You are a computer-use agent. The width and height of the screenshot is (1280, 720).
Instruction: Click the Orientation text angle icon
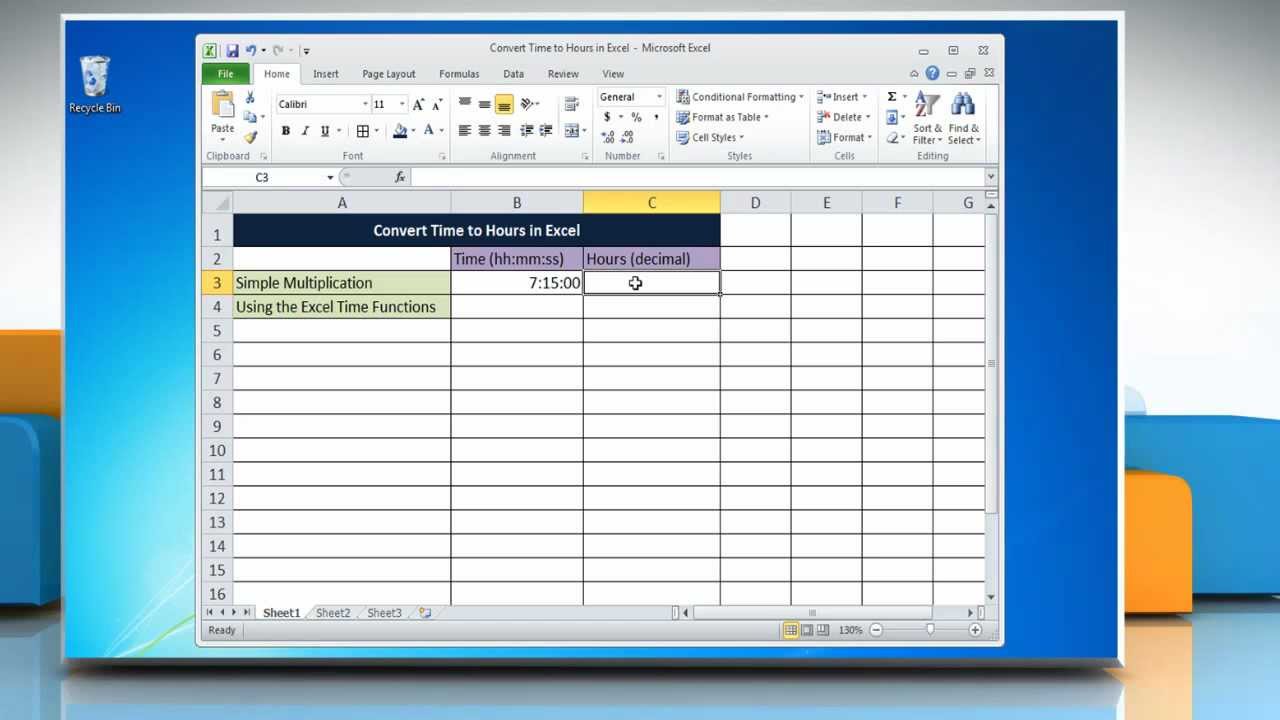point(527,104)
